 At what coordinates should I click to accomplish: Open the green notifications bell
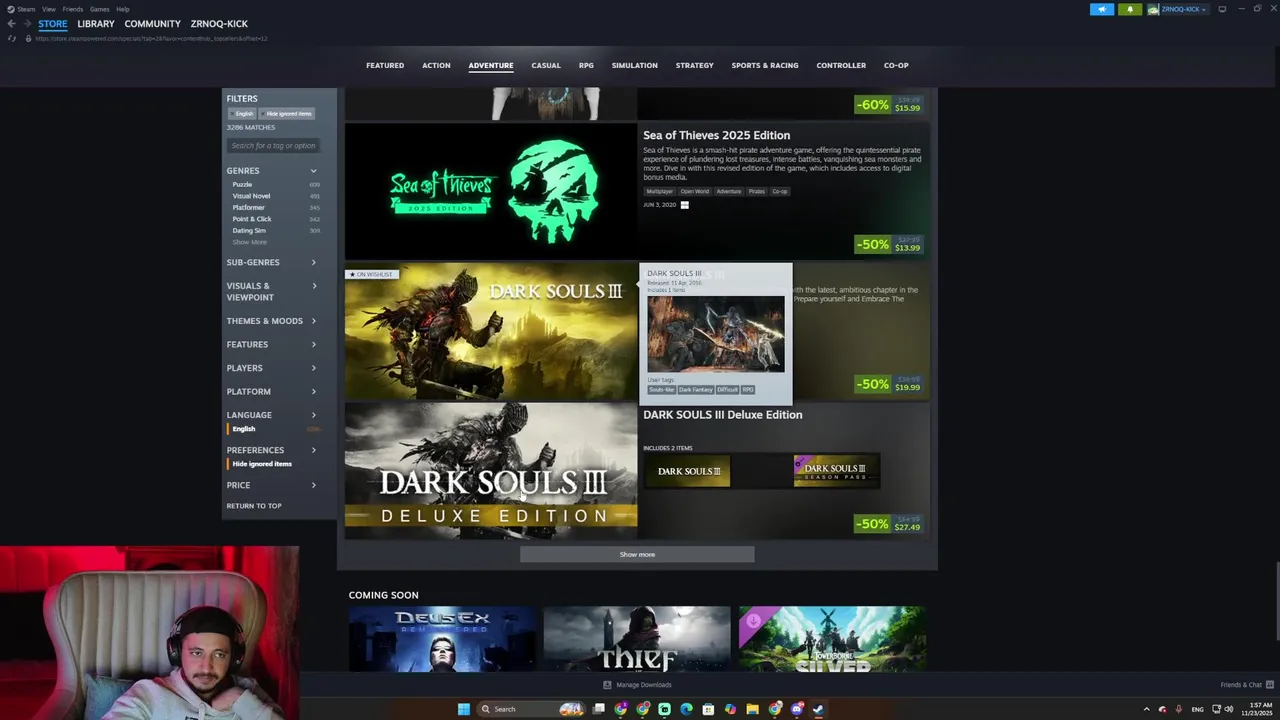pyautogui.click(x=1130, y=9)
